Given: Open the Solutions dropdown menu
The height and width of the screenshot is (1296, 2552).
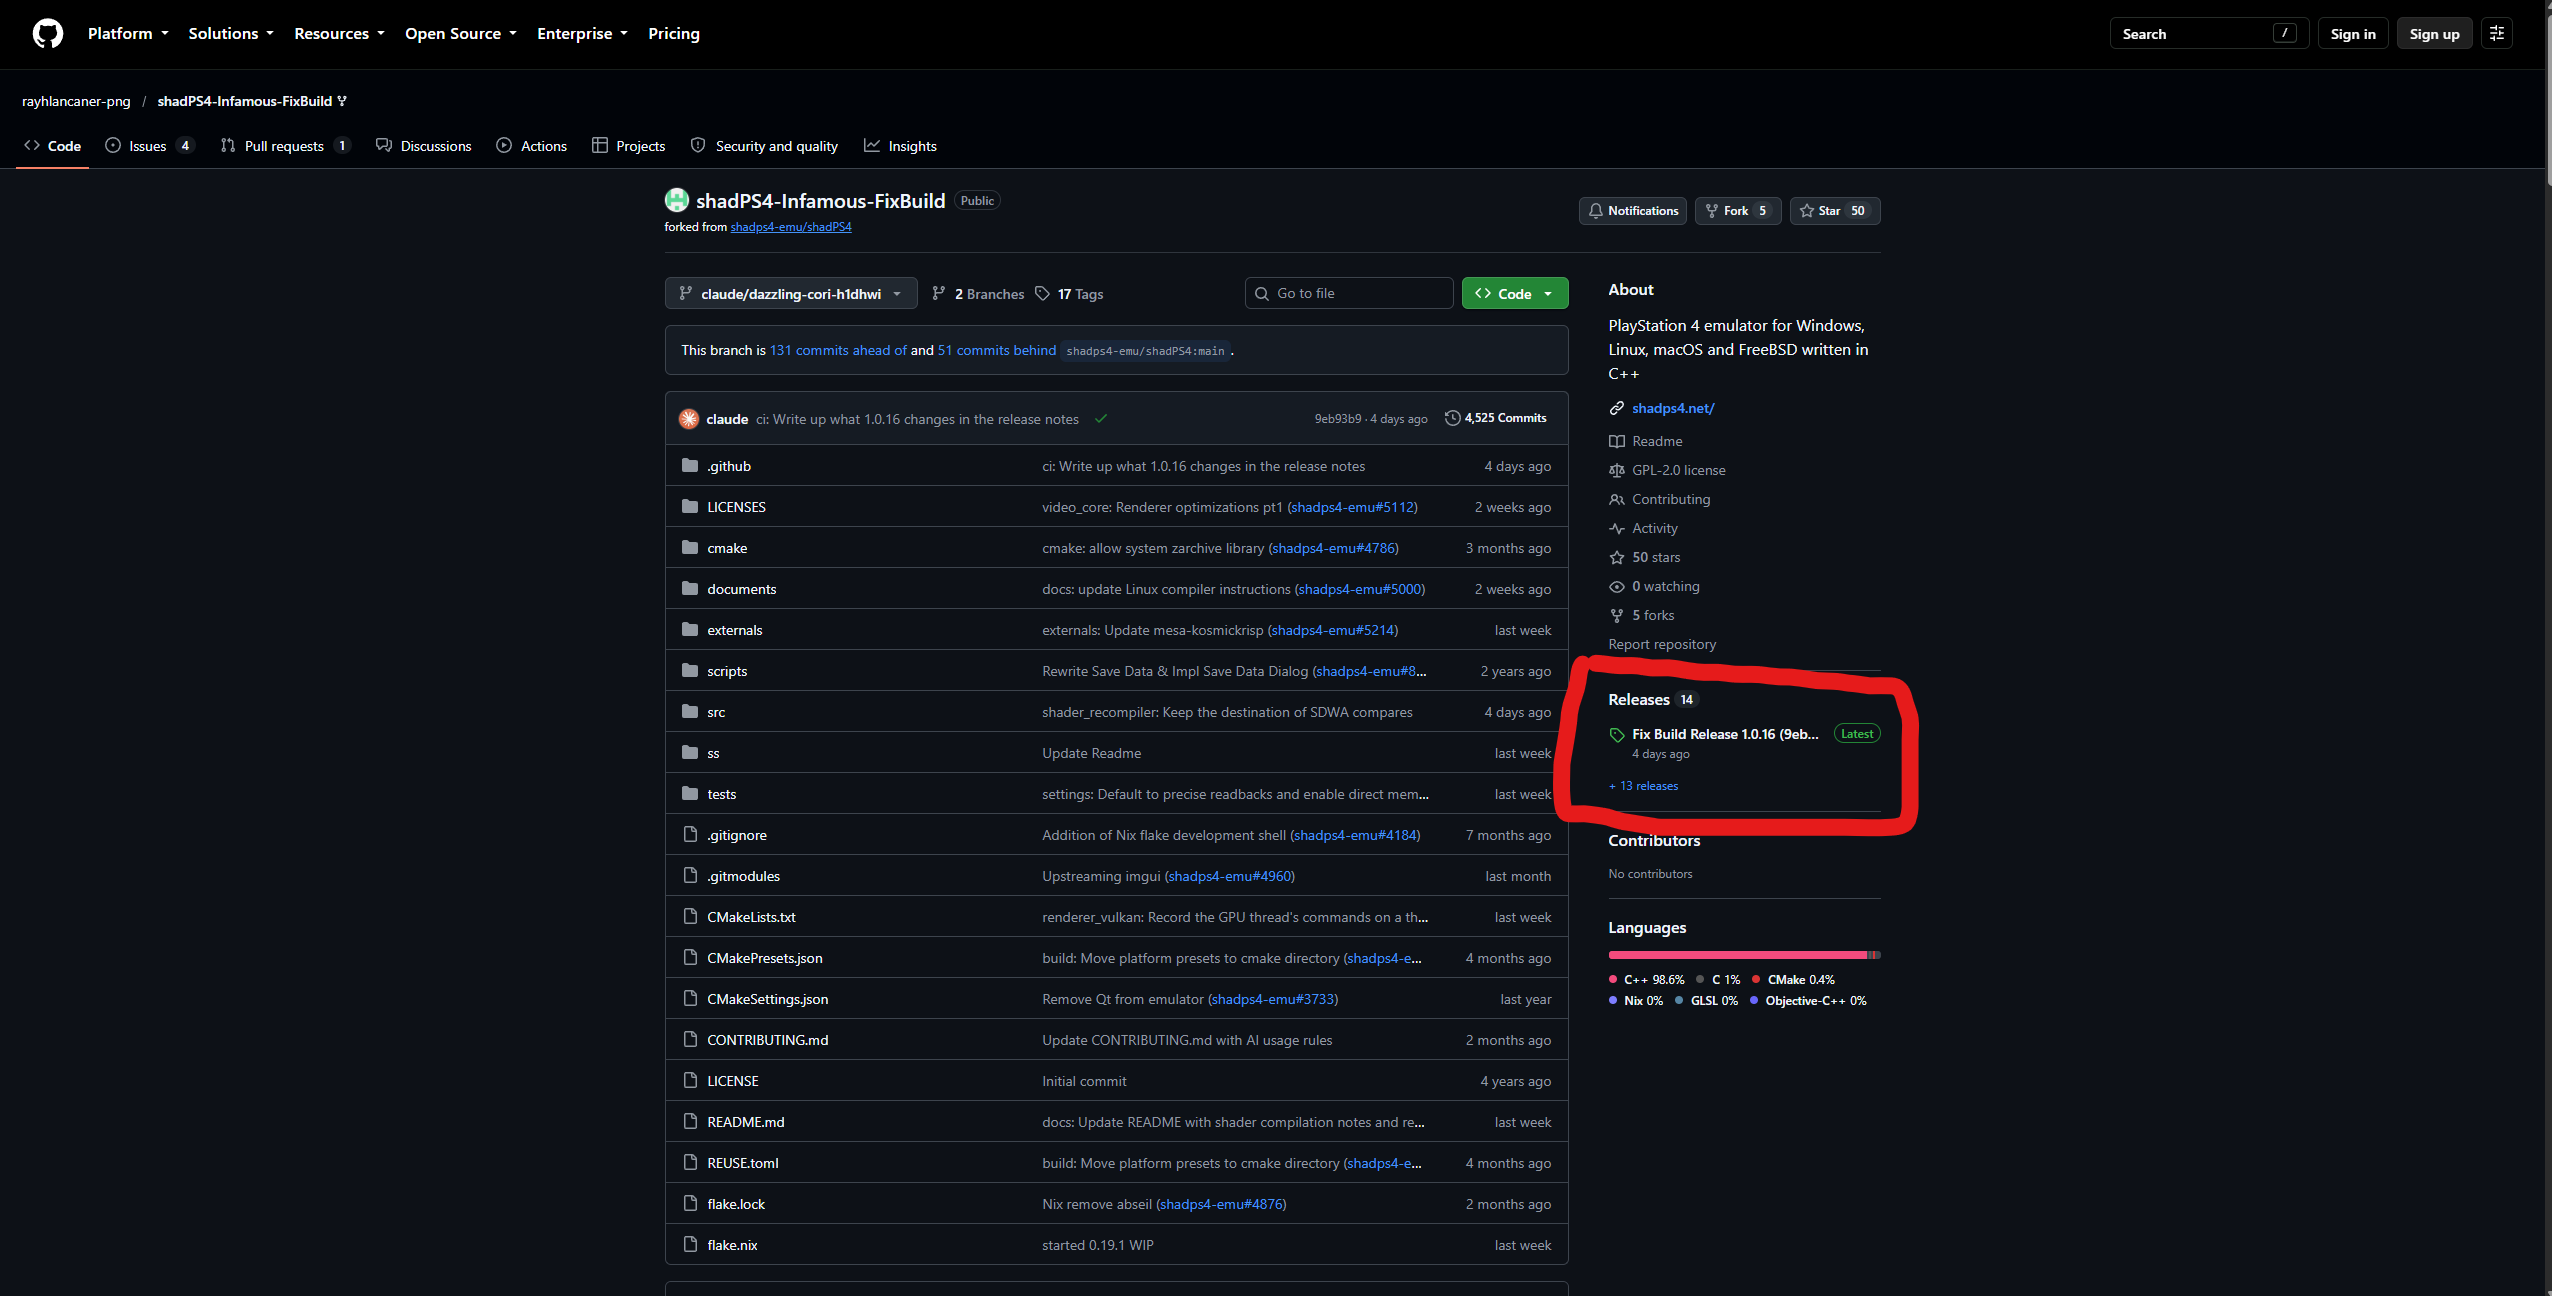Looking at the screenshot, I should click(231, 34).
